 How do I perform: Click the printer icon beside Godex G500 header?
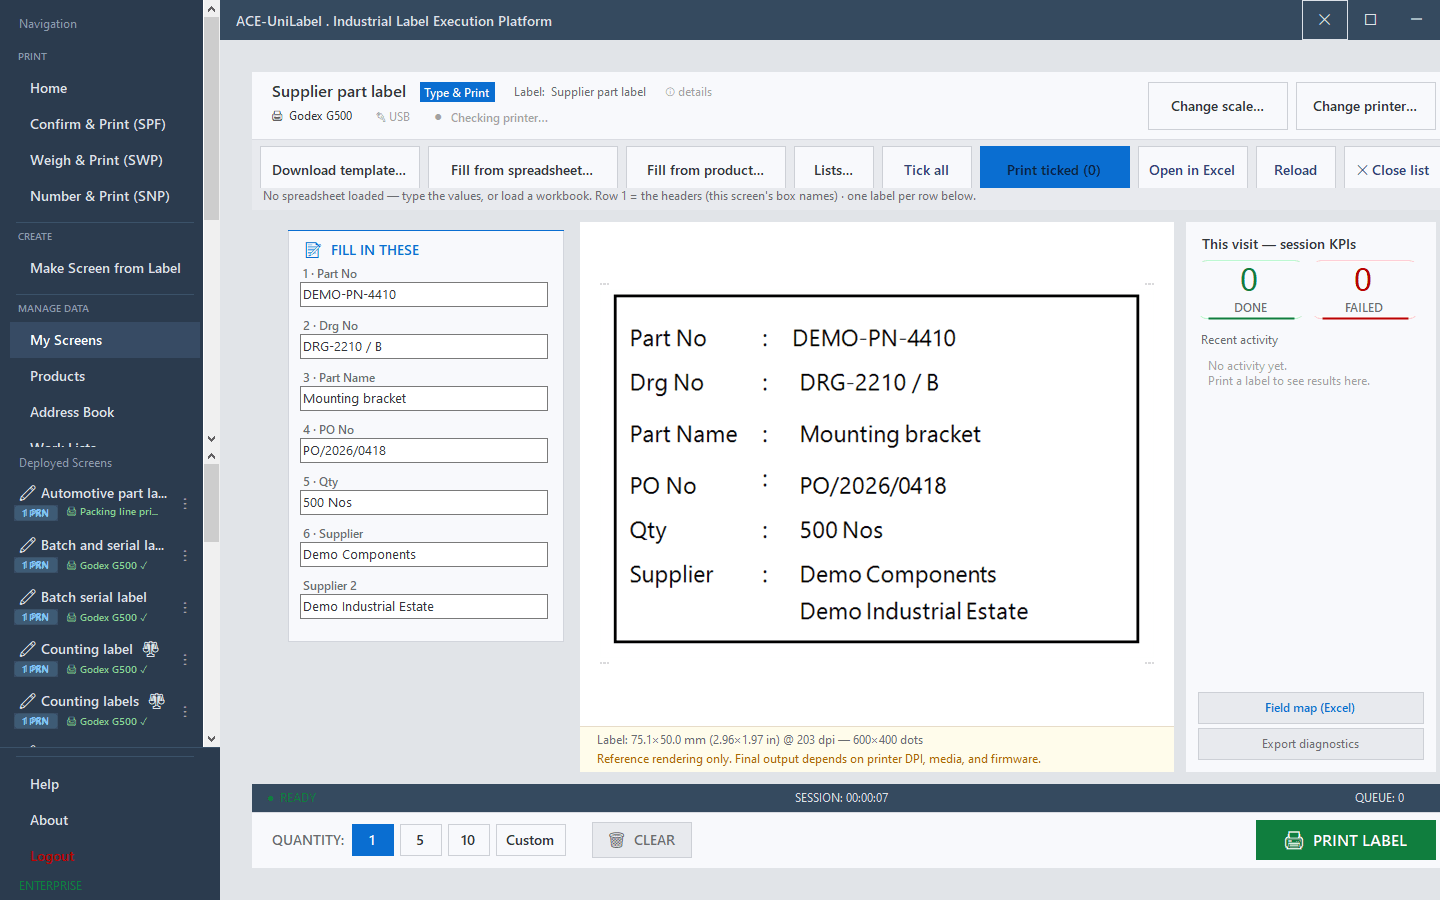pos(278,116)
